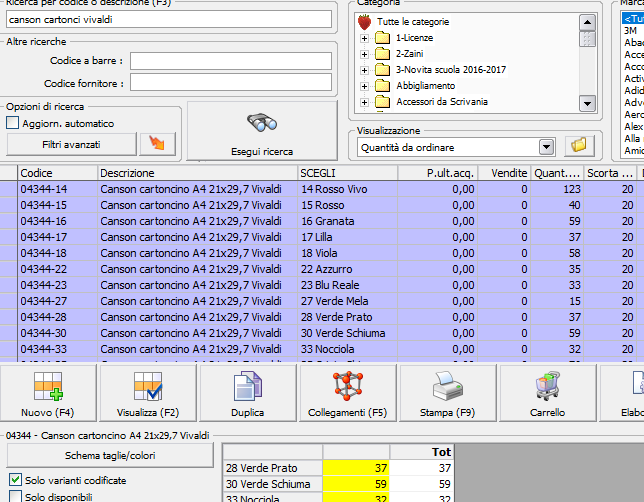Click the category tree scroll-up arrow
Image resolution: width=644 pixels, height=502 pixels.
587,23
